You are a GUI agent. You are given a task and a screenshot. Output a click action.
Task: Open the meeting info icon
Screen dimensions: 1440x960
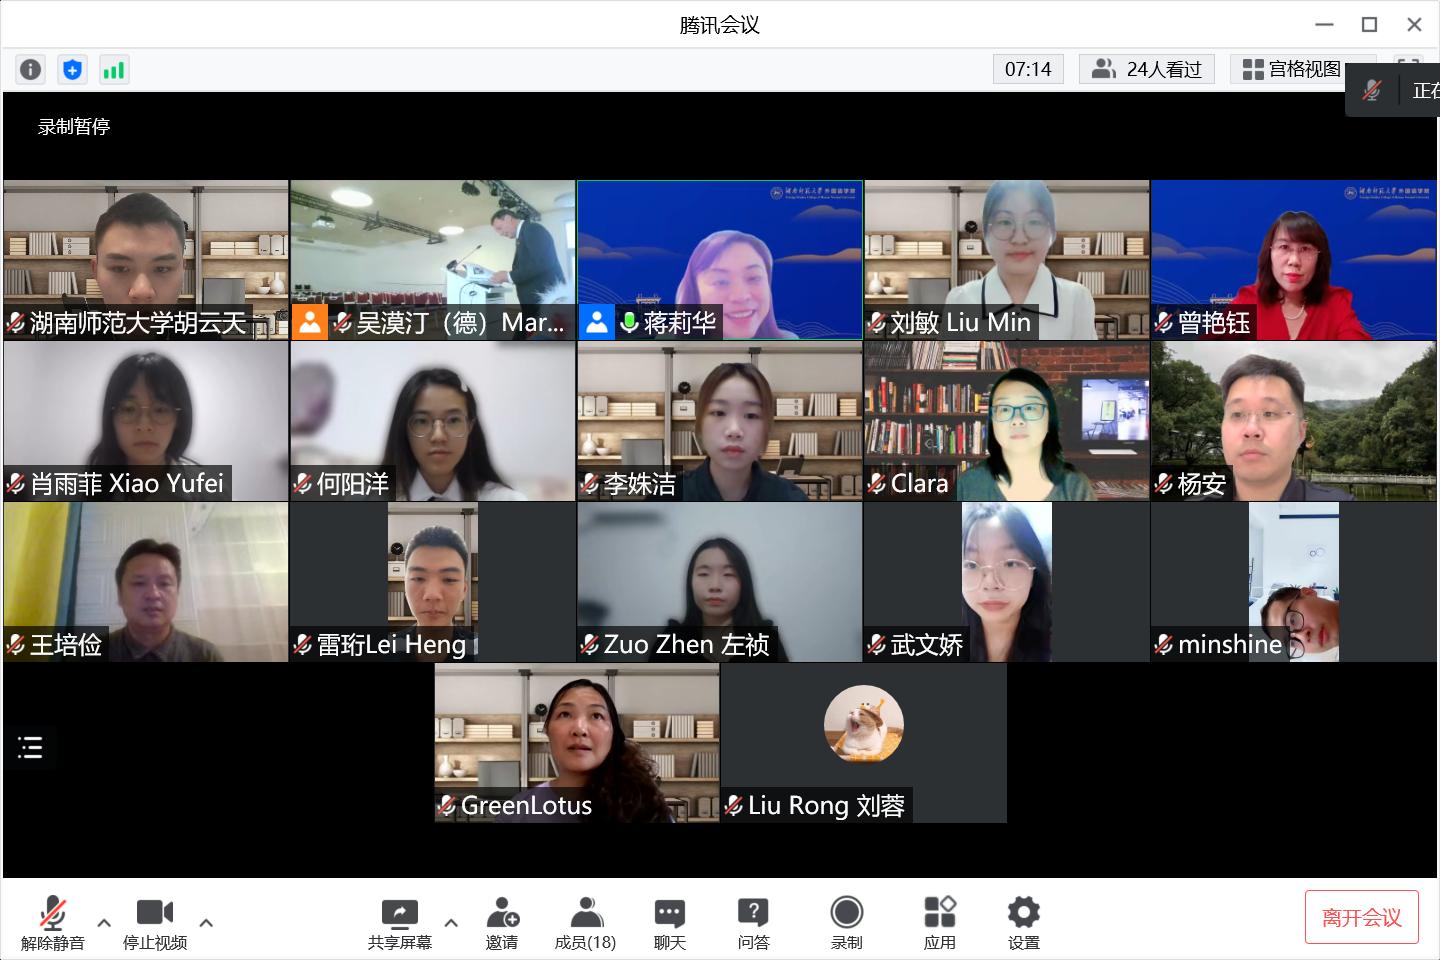click(31, 69)
